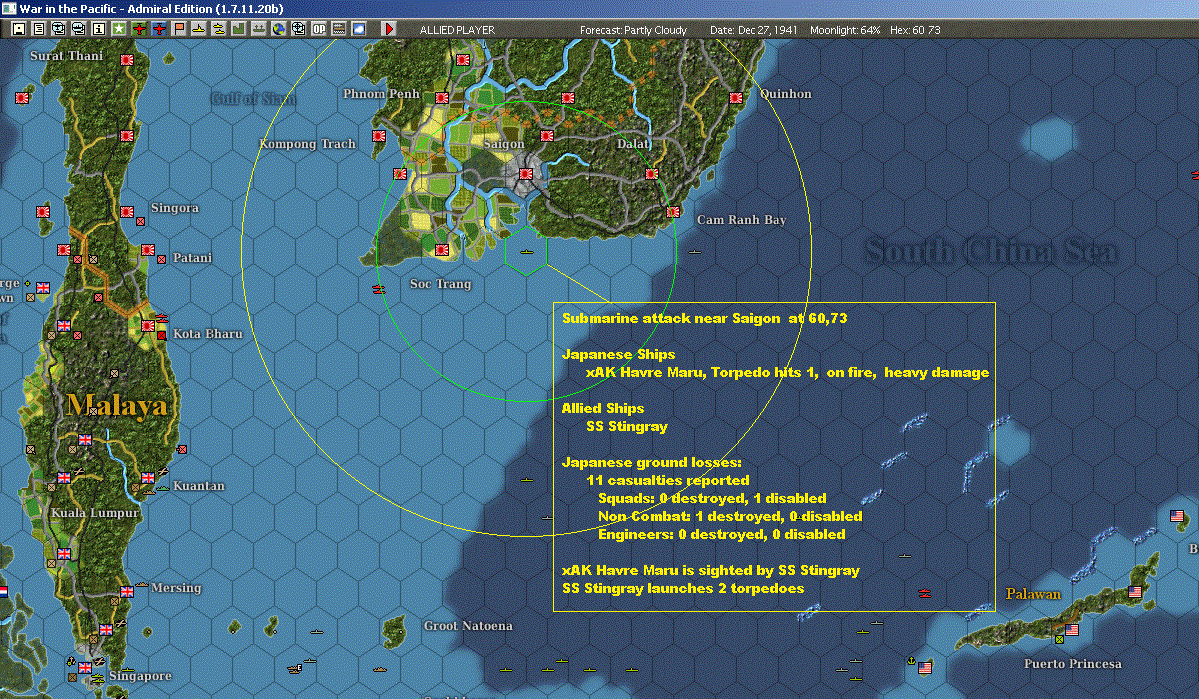Screen dimensions: 1199x699
Task: Select the Puerto Princesa US flag marker
Action: coord(1071,630)
